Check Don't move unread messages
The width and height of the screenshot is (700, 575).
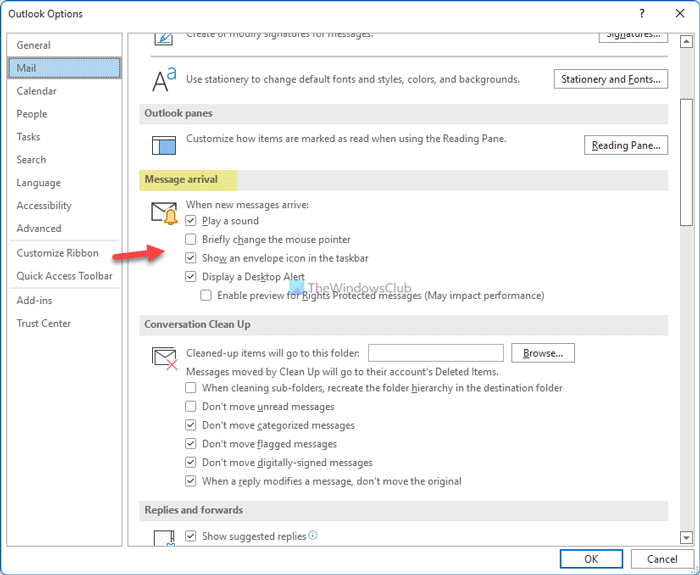pyautogui.click(x=191, y=407)
